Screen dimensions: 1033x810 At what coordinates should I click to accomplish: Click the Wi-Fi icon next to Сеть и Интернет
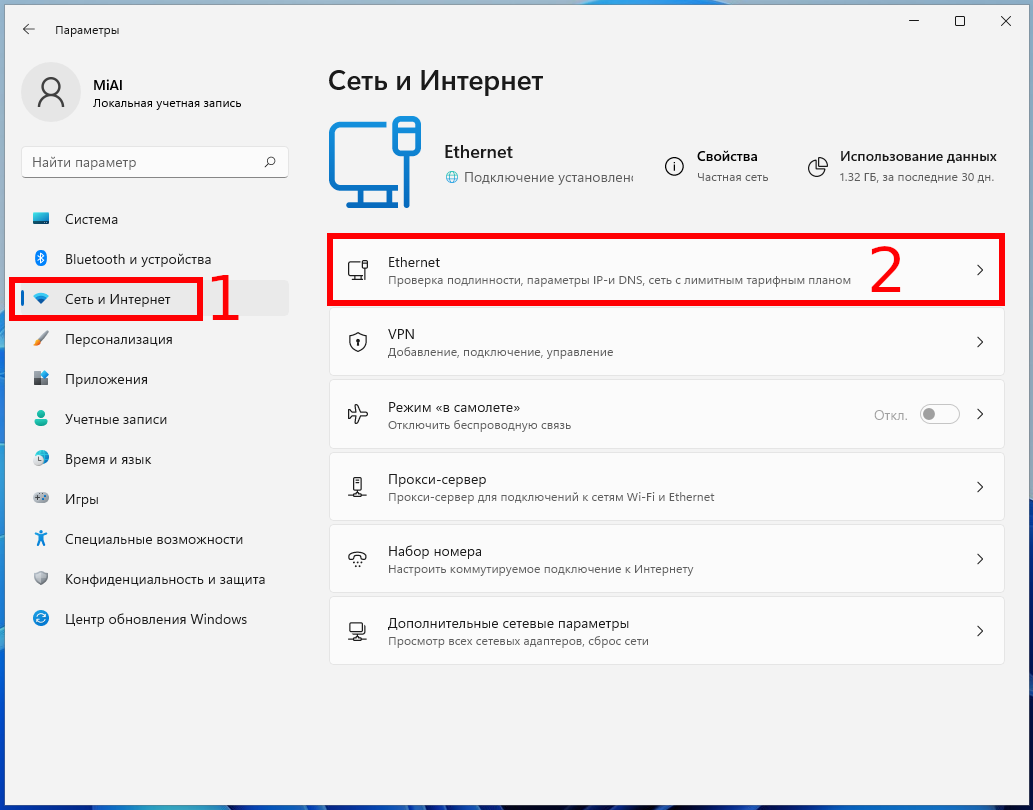(41, 299)
